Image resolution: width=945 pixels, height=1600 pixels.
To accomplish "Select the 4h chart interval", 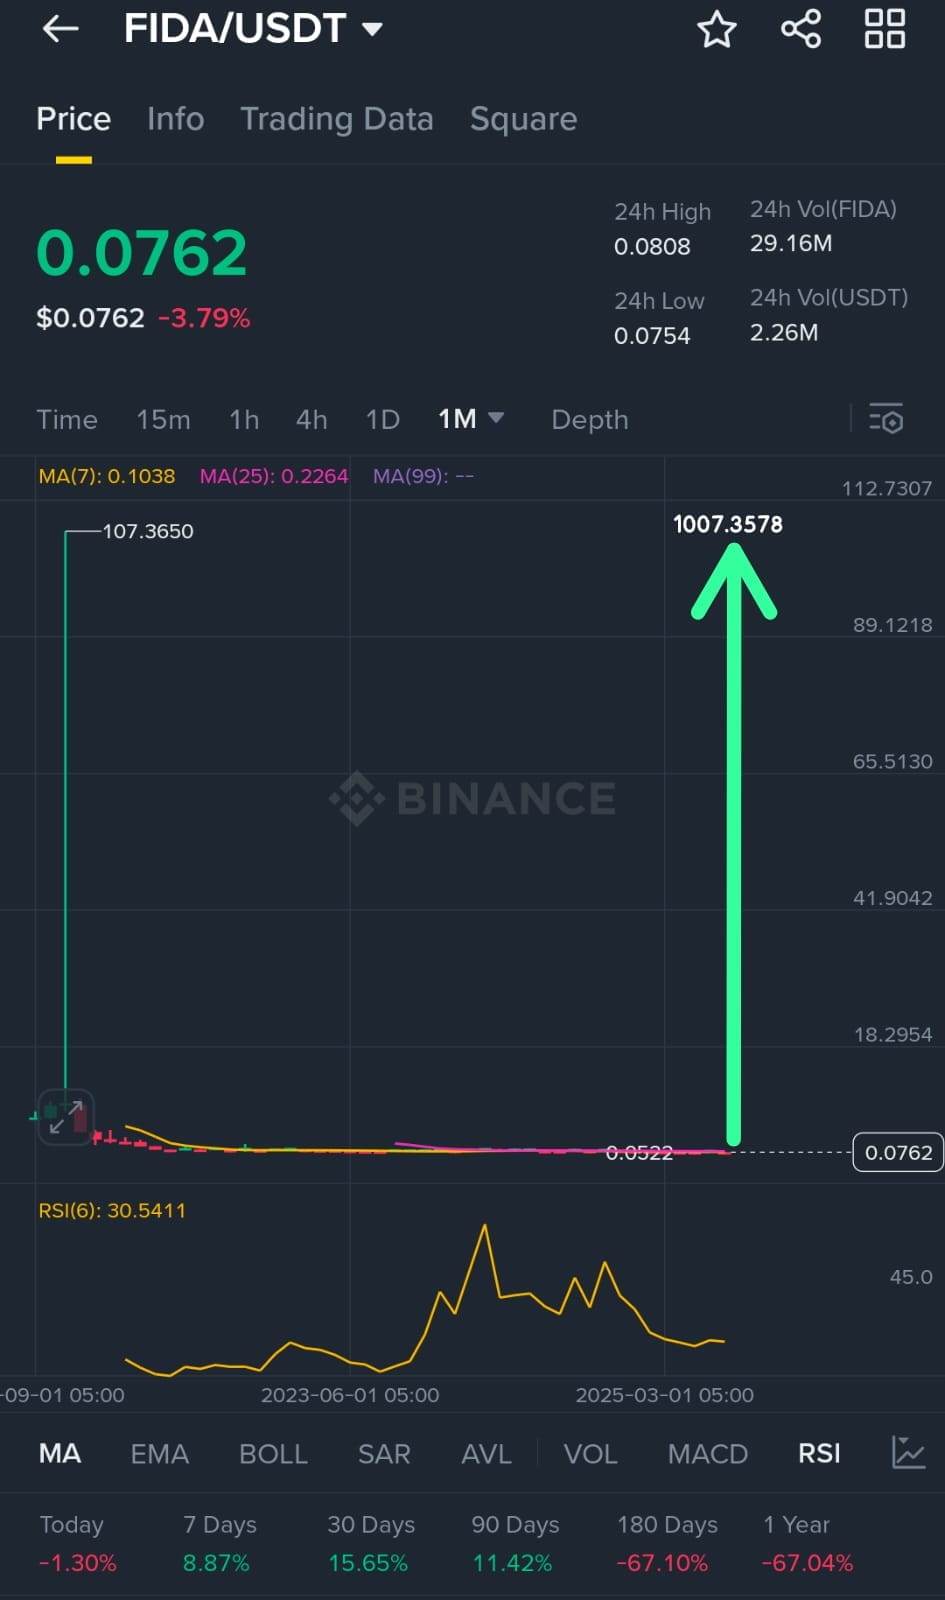I will coord(311,419).
